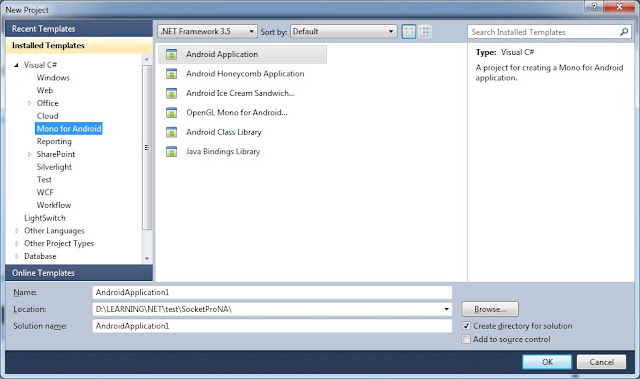Screen dimensions: 640x379
Task: Select the Android Honeycomb Application icon
Action: (171, 74)
